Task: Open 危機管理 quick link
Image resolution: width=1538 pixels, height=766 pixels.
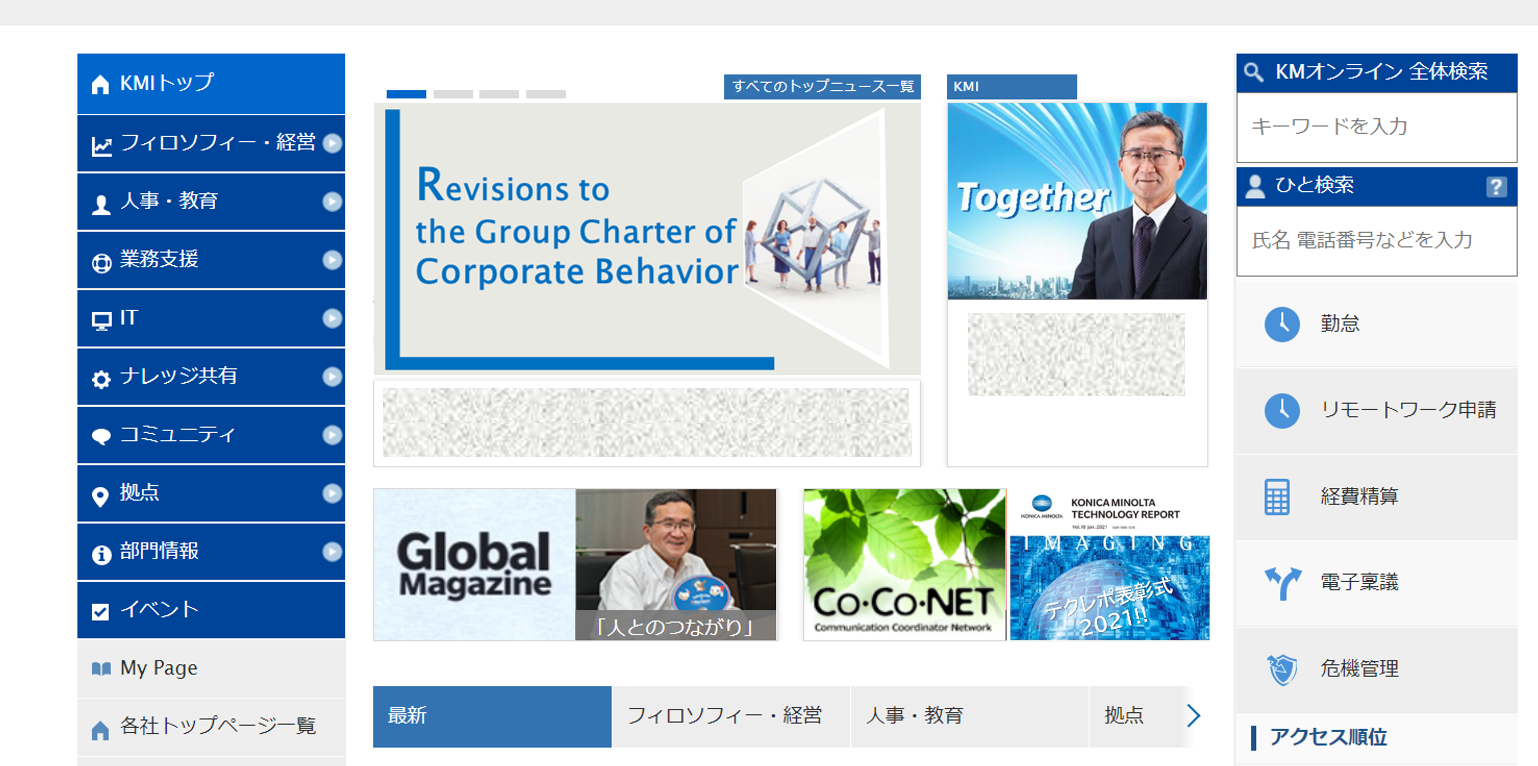Action: click(x=1376, y=669)
